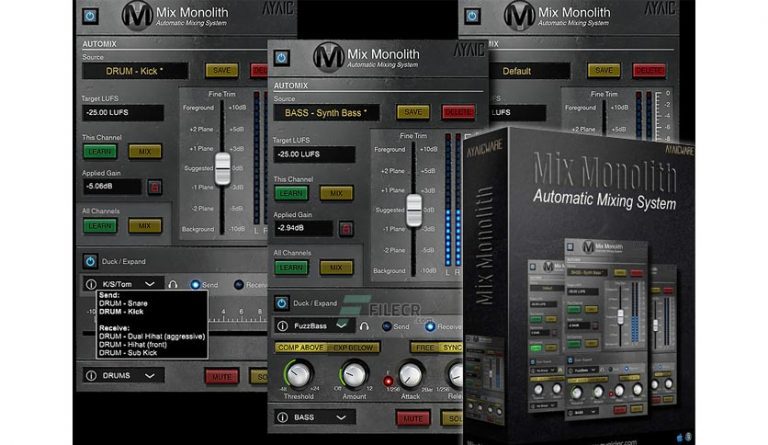
Task: Select Send radio button in FuzzBass row
Action: (387, 326)
